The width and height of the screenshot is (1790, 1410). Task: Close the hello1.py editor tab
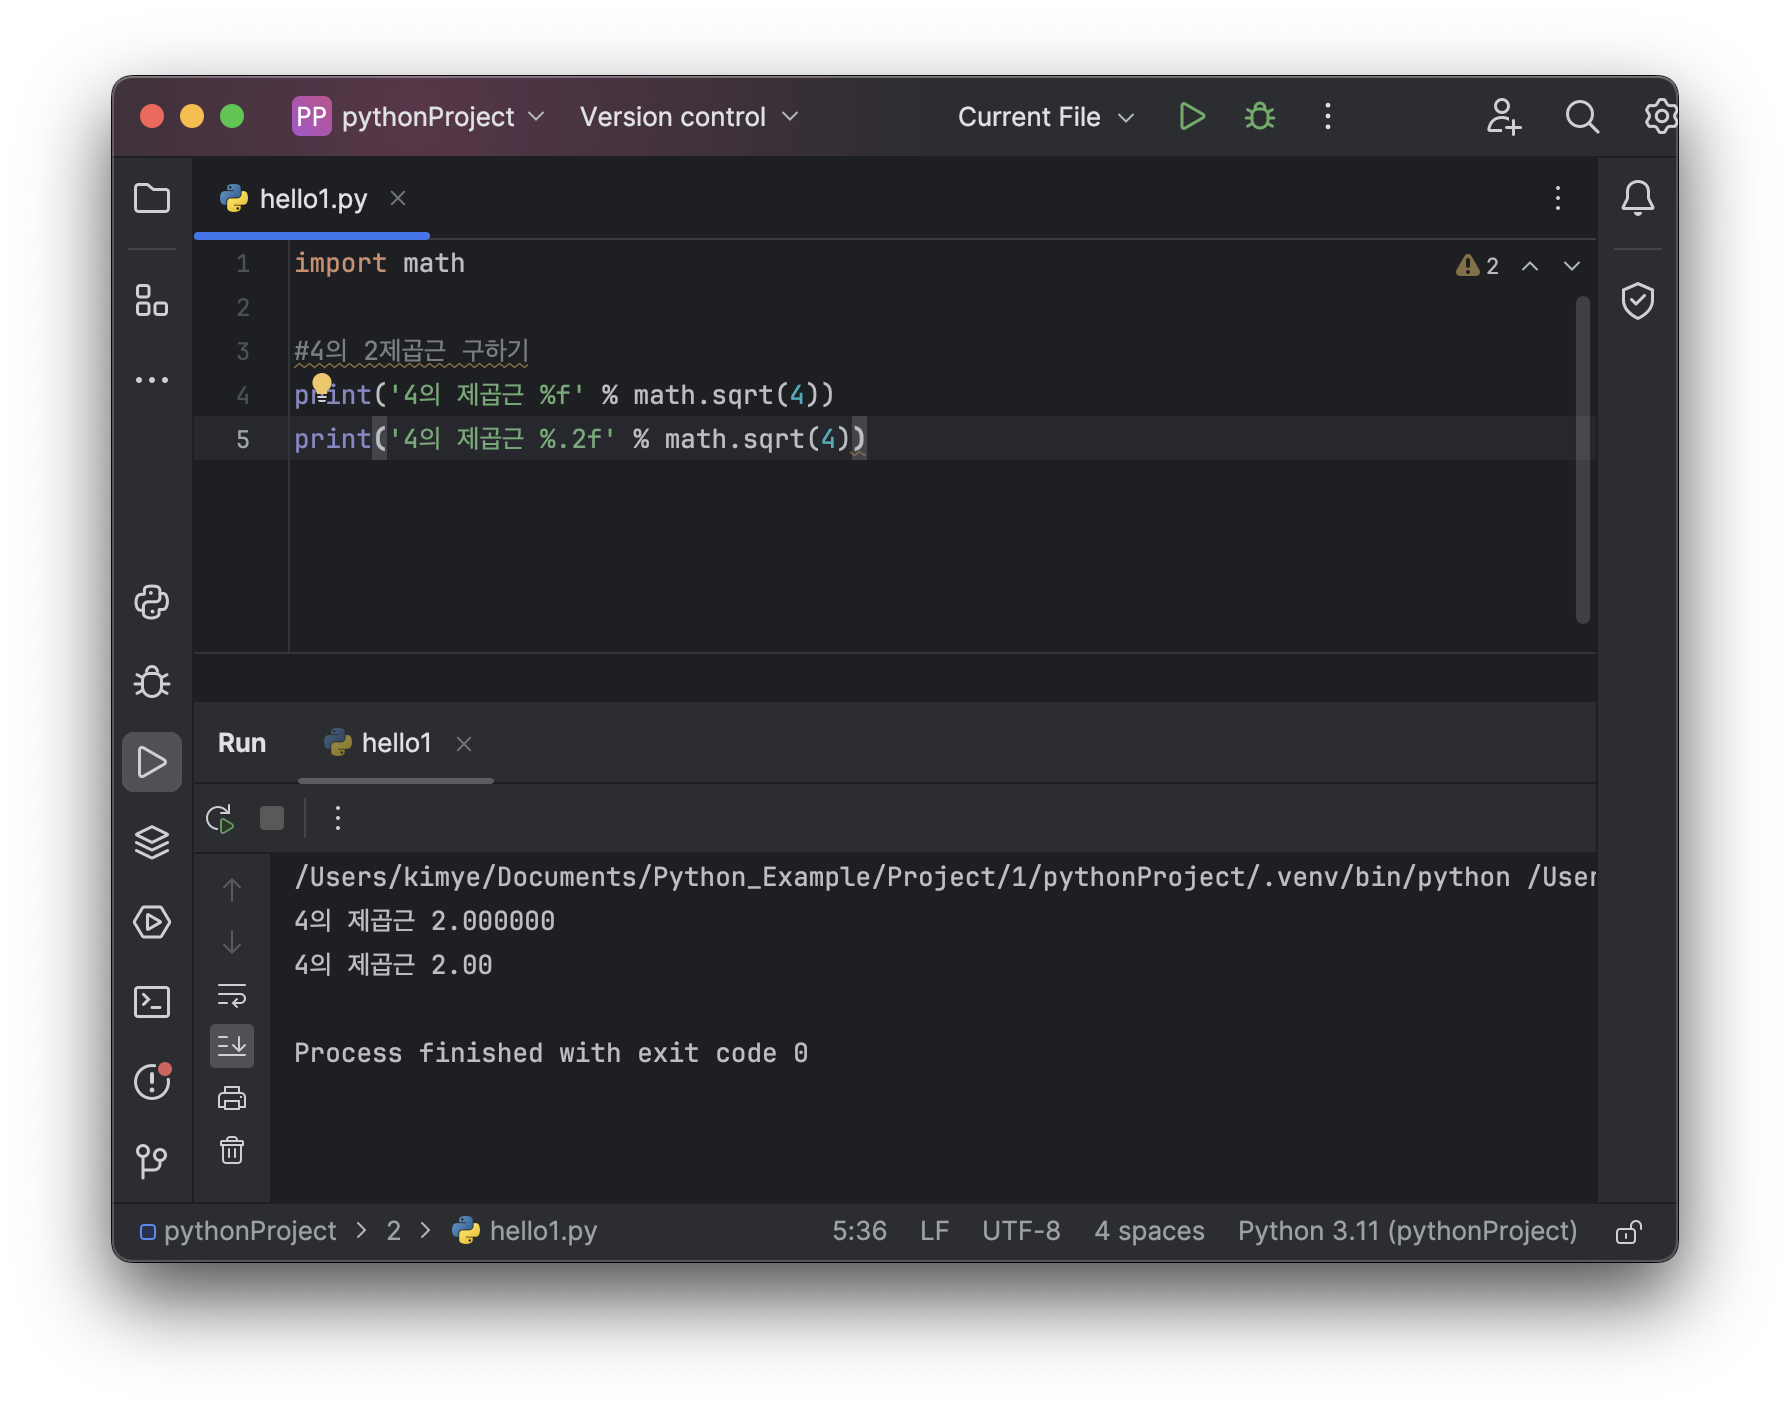398,198
